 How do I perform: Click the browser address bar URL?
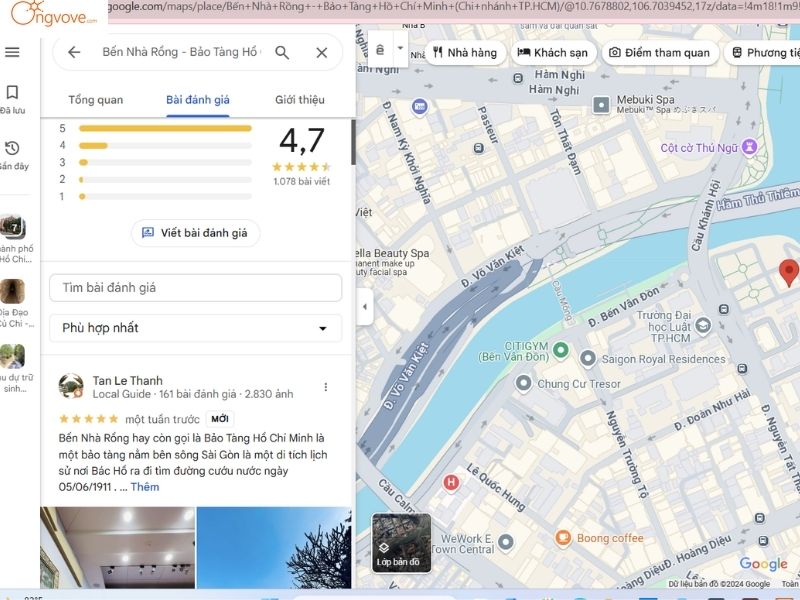tap(454, 8)
